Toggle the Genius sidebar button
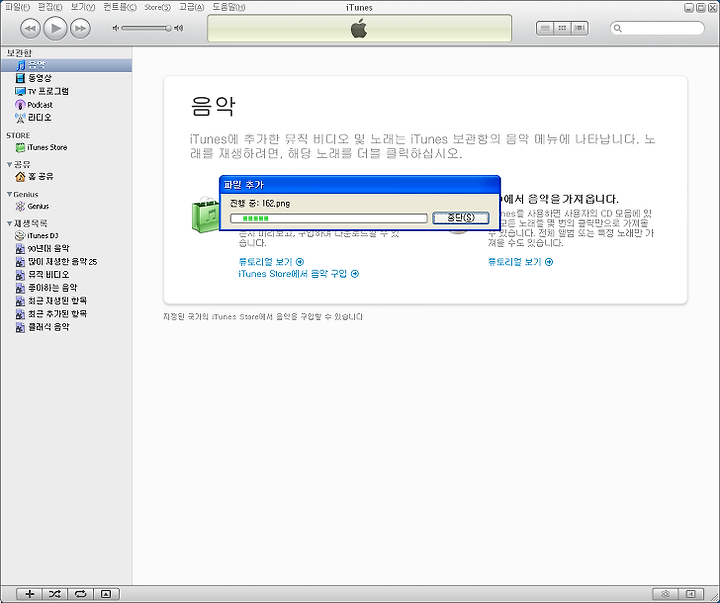 [691, 594]
